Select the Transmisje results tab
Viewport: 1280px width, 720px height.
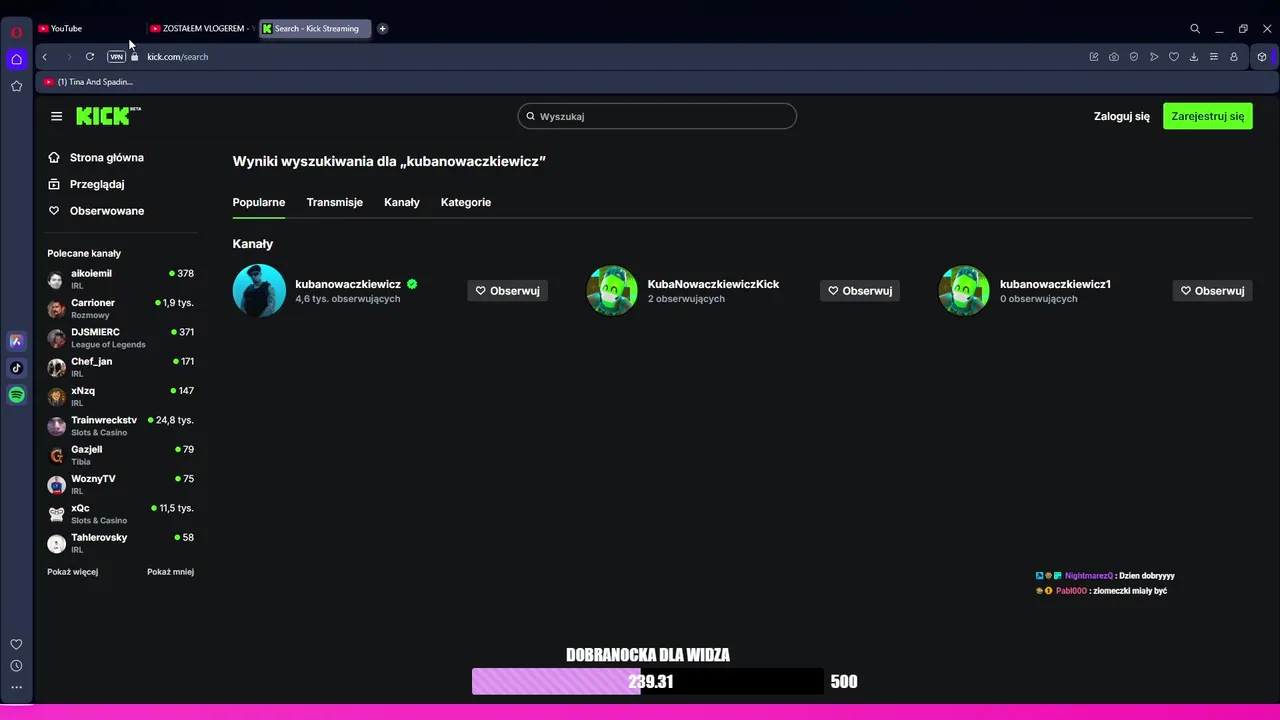(335, 202)
